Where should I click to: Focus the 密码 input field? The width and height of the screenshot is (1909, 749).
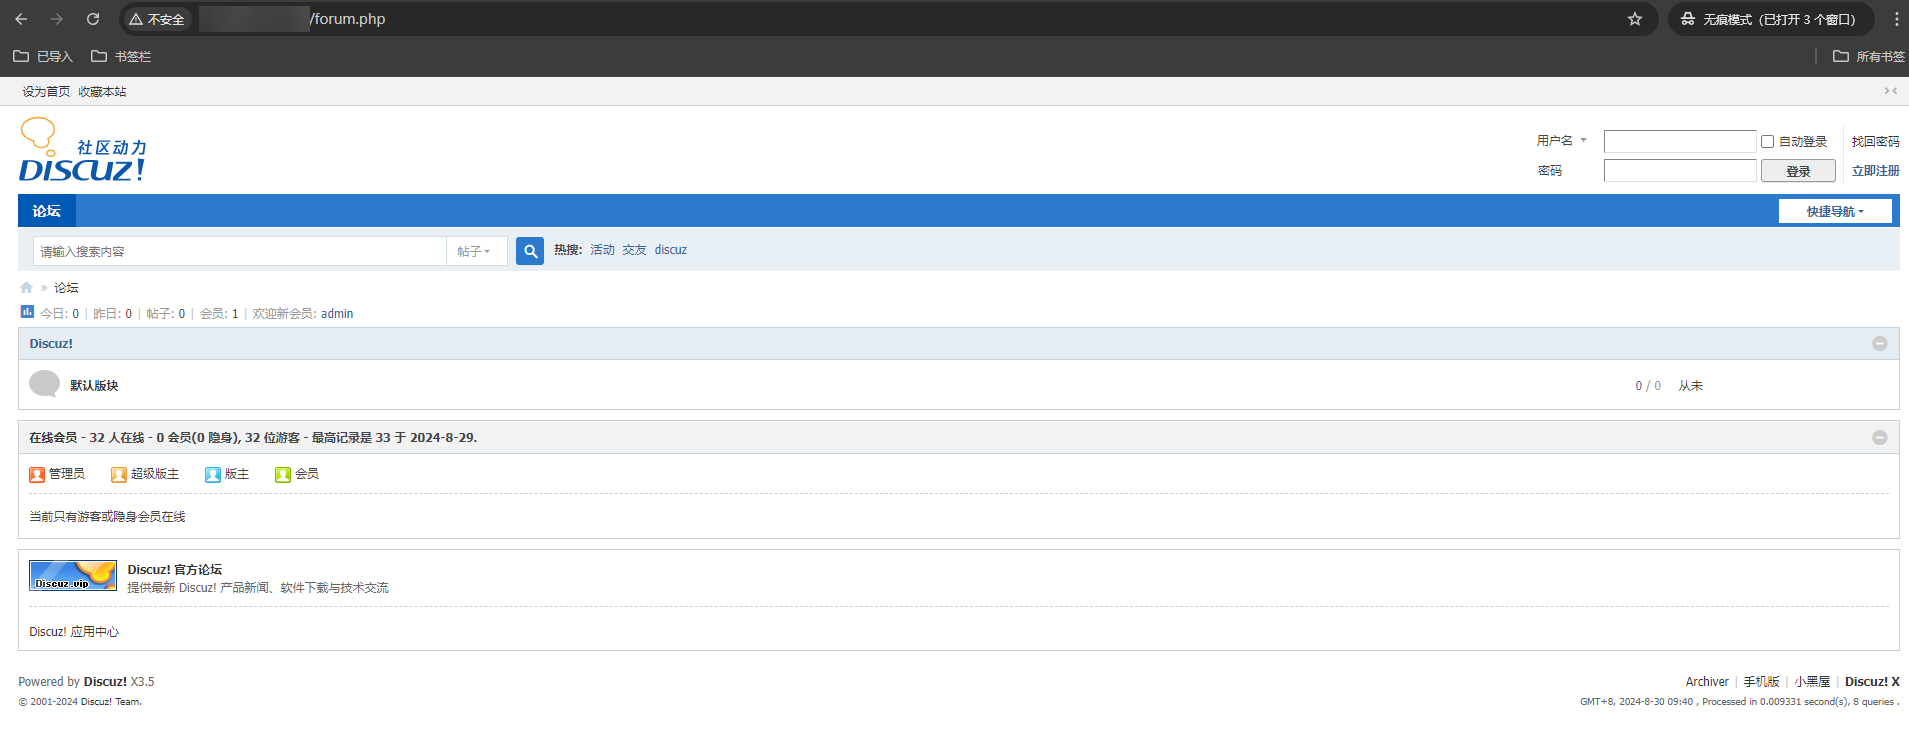pos(1680,171)
